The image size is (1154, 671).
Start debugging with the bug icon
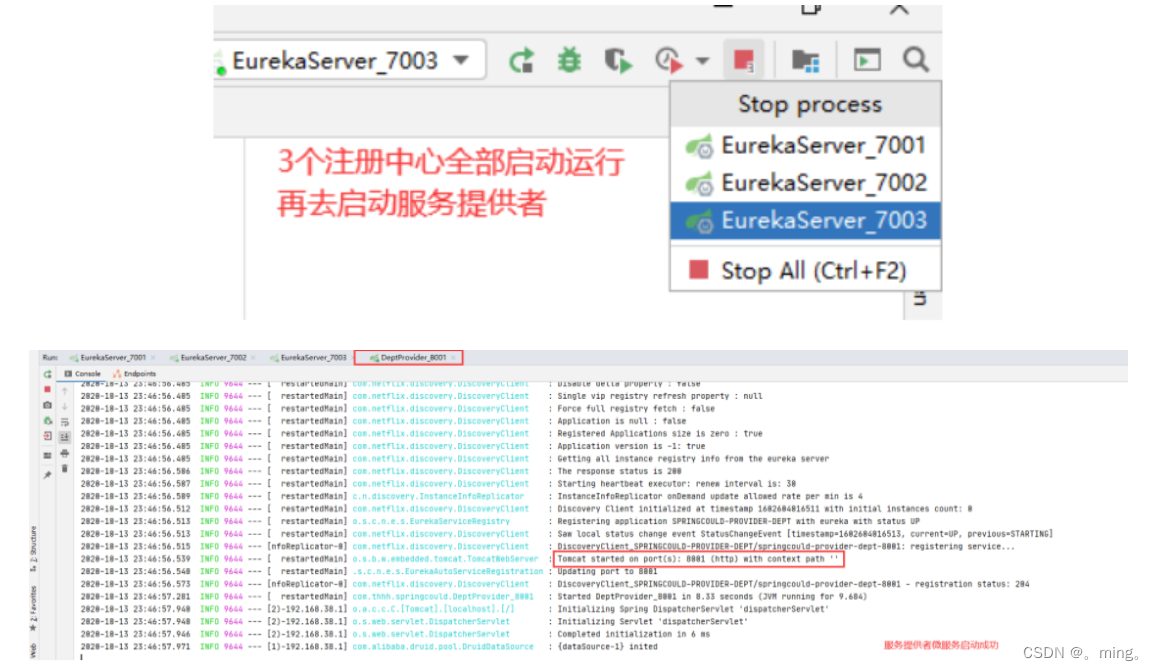569,60
